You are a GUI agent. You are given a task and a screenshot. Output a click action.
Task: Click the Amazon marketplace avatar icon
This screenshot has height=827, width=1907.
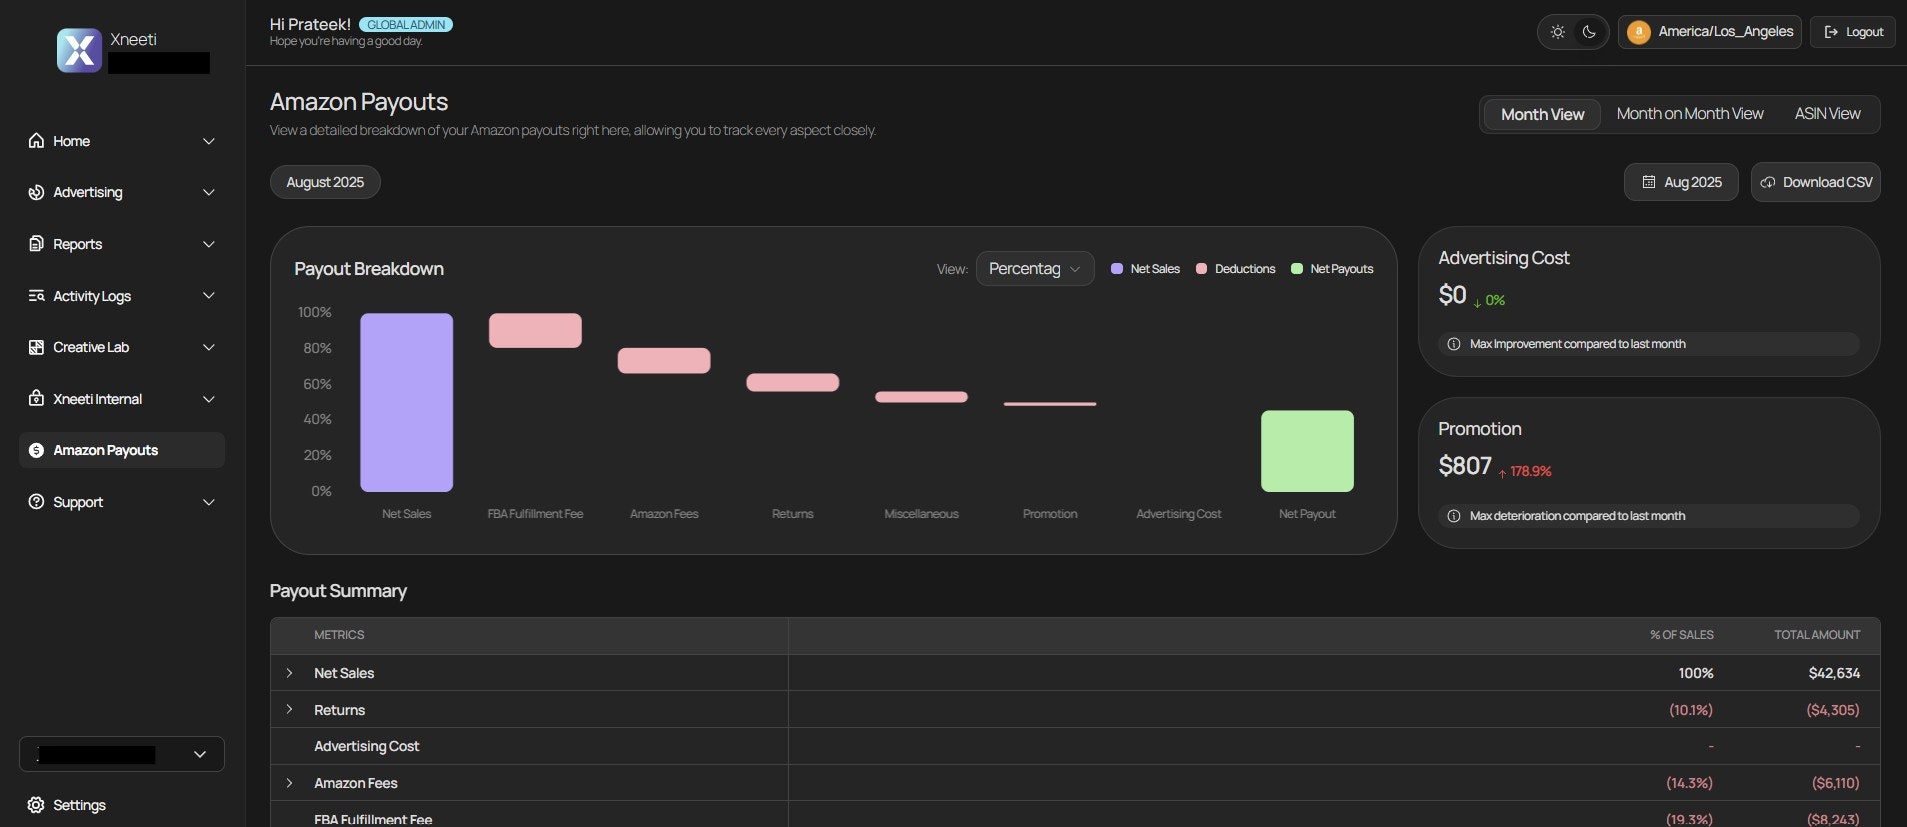(1638, 32)
